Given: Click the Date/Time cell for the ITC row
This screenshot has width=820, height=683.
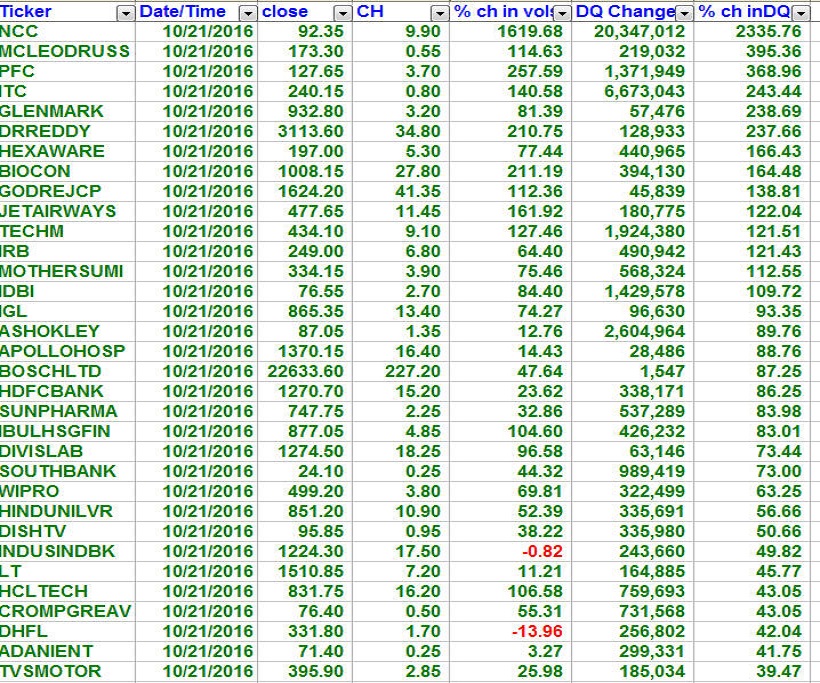Looking at the screenshot, I should [x=208, y=91].
